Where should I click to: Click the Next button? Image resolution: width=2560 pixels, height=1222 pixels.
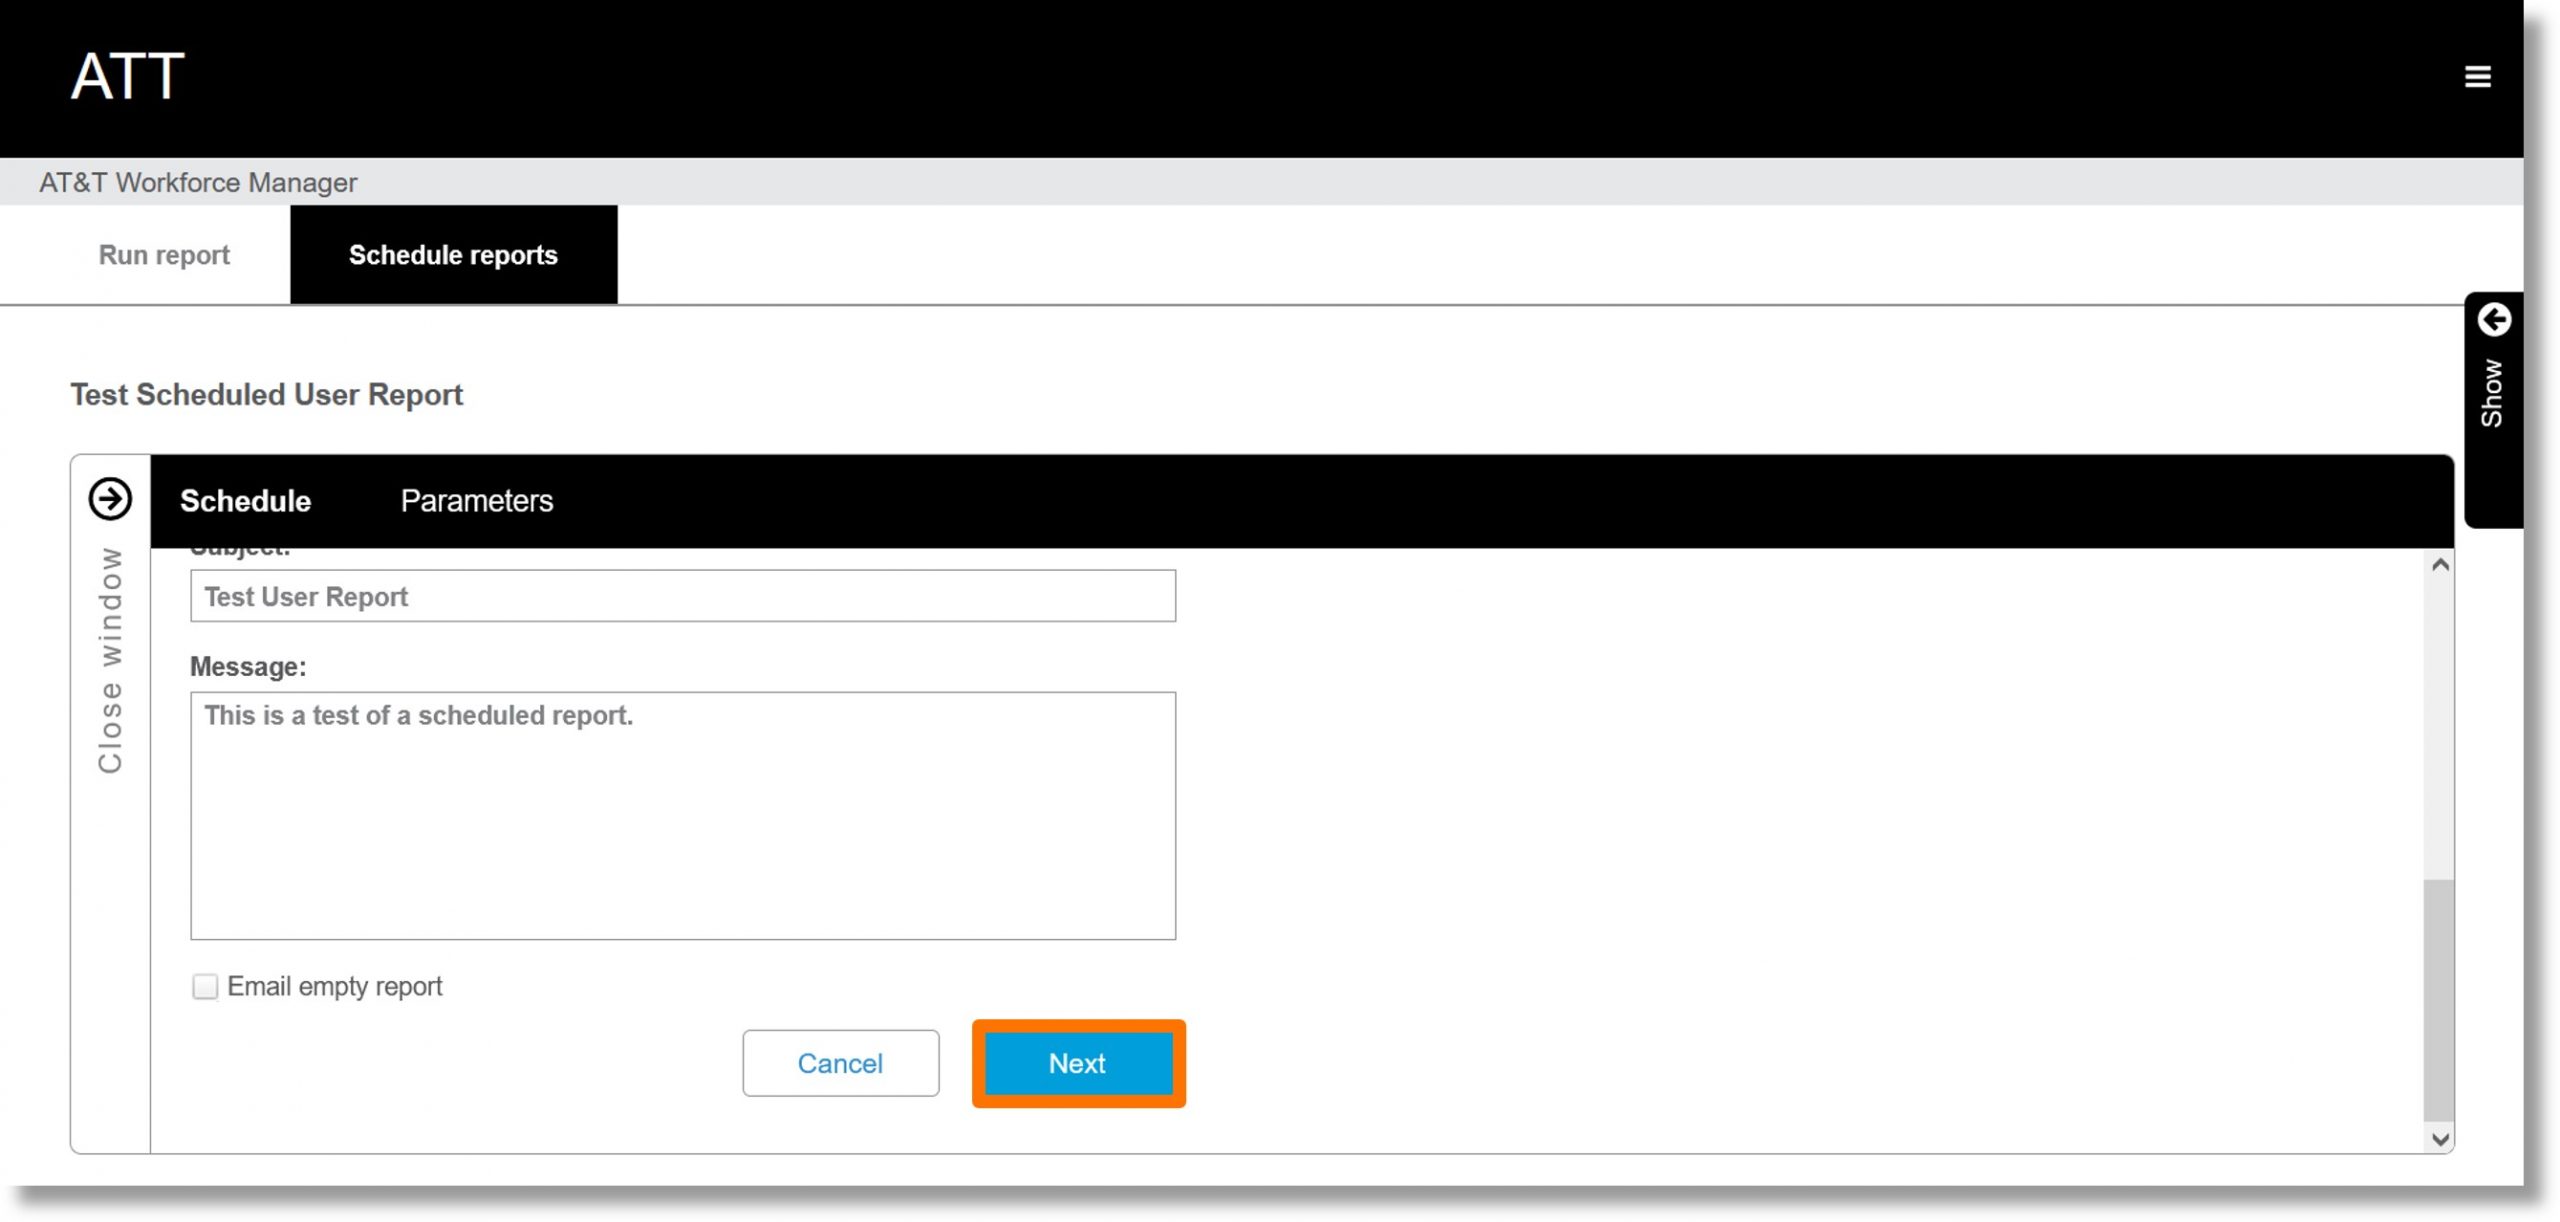pos(1078,1064)
